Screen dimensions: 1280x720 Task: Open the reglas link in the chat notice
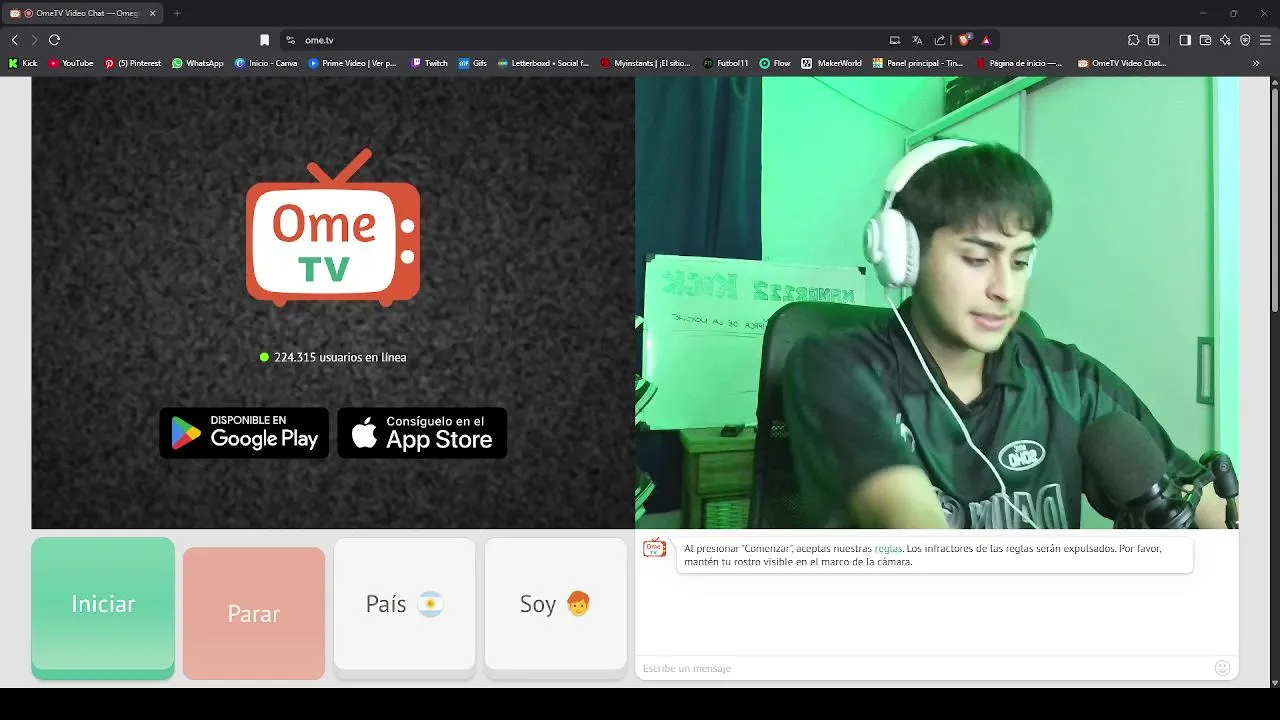click(888, 549)
